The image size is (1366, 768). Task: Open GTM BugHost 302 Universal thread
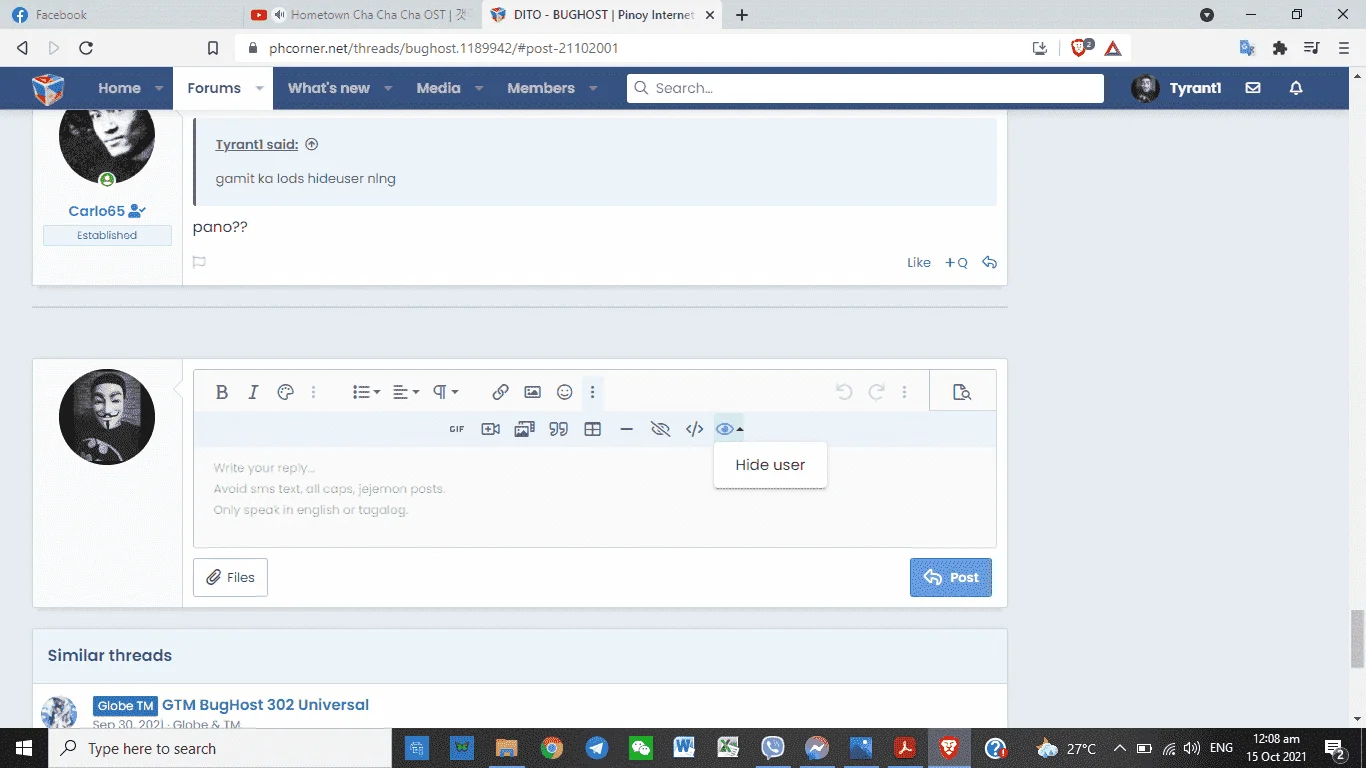point(265,705)
